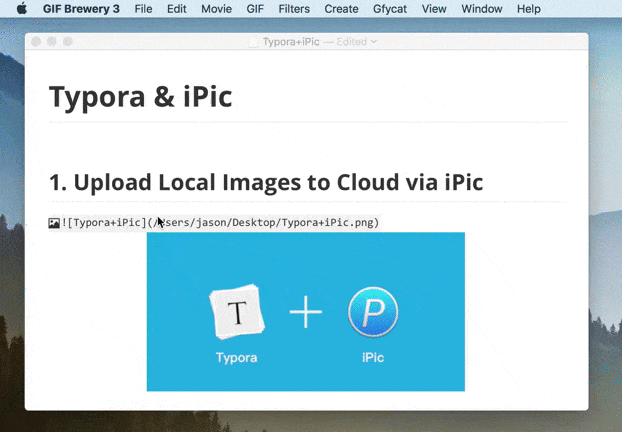Open the Edit menu
622x432 pixels.
click(177, 9)
